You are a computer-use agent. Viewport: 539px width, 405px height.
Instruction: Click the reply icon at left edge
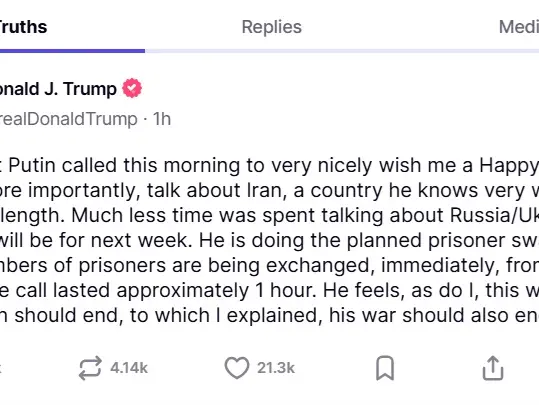(1, 368)
